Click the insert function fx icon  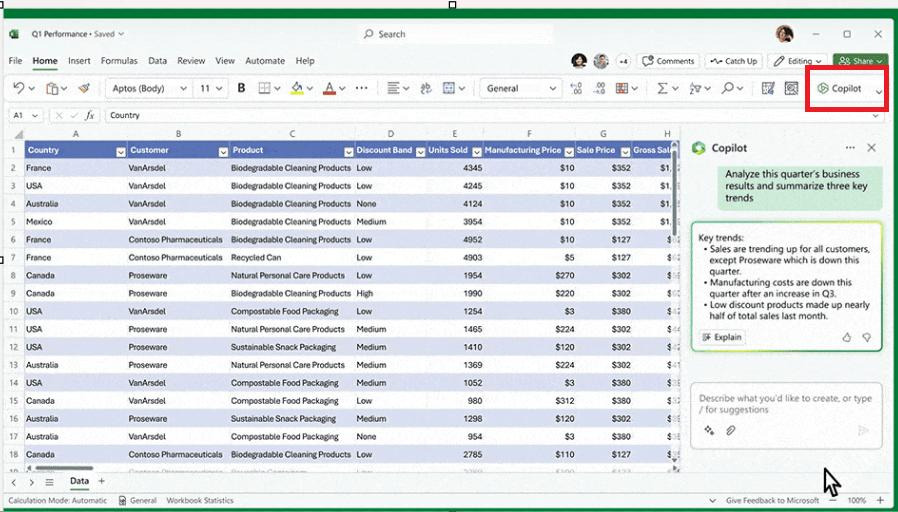[90, 115]
